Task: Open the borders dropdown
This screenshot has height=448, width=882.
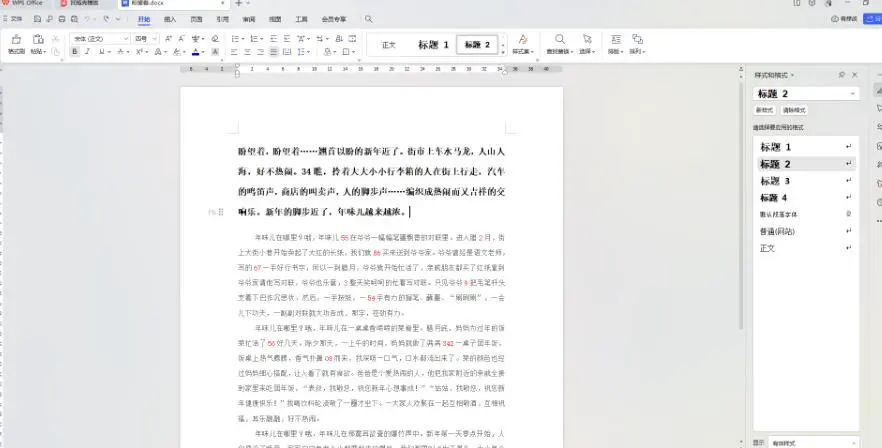Action: [x=354, y=52]
